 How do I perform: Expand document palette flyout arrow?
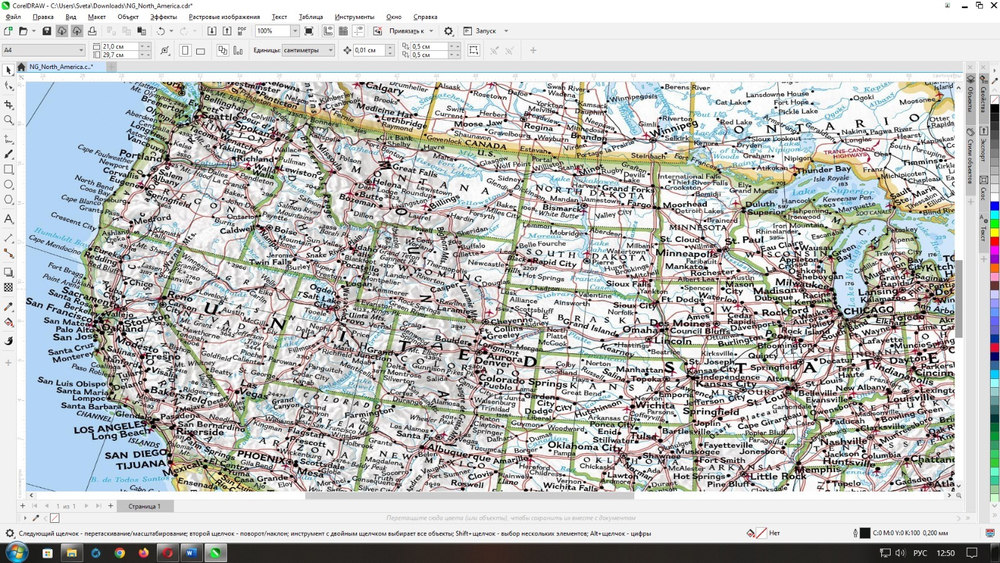tap(25, 518)
